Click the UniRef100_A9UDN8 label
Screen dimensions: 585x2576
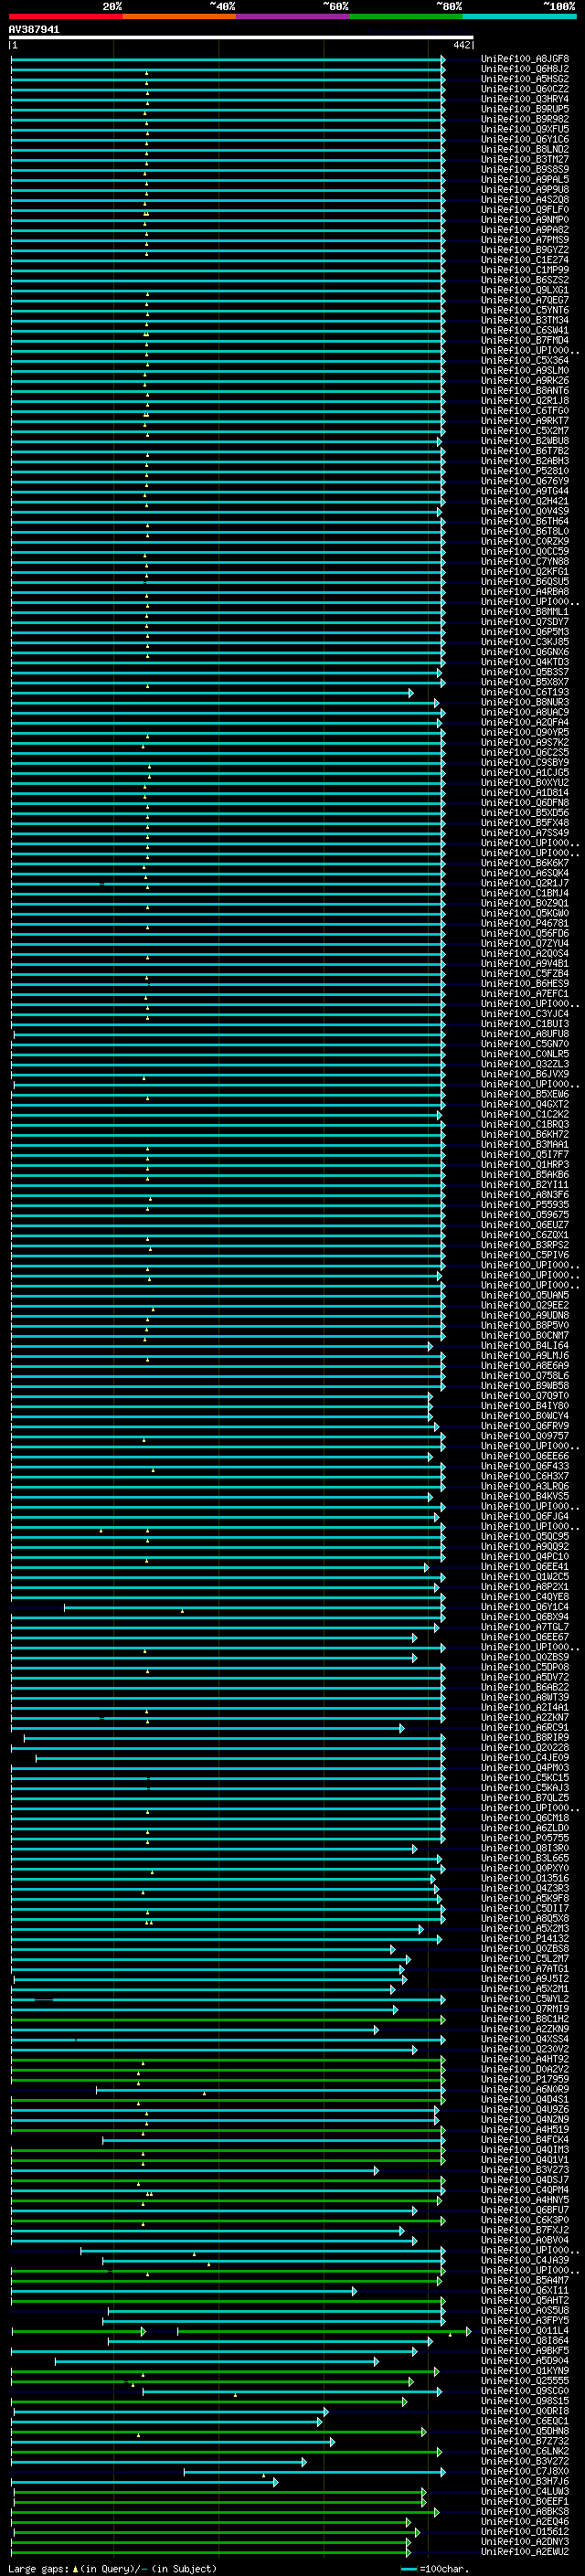(x=525, y=1315)
